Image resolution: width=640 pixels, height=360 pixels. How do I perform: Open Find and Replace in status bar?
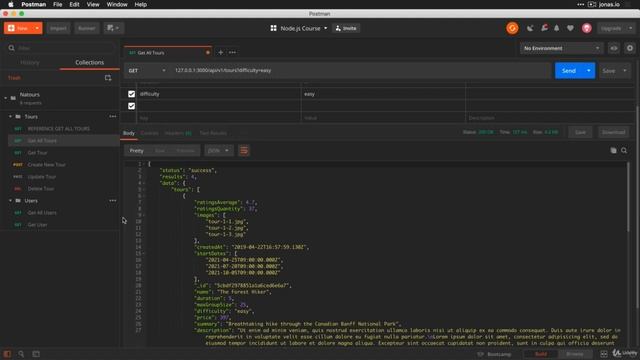tap(21, 354)
